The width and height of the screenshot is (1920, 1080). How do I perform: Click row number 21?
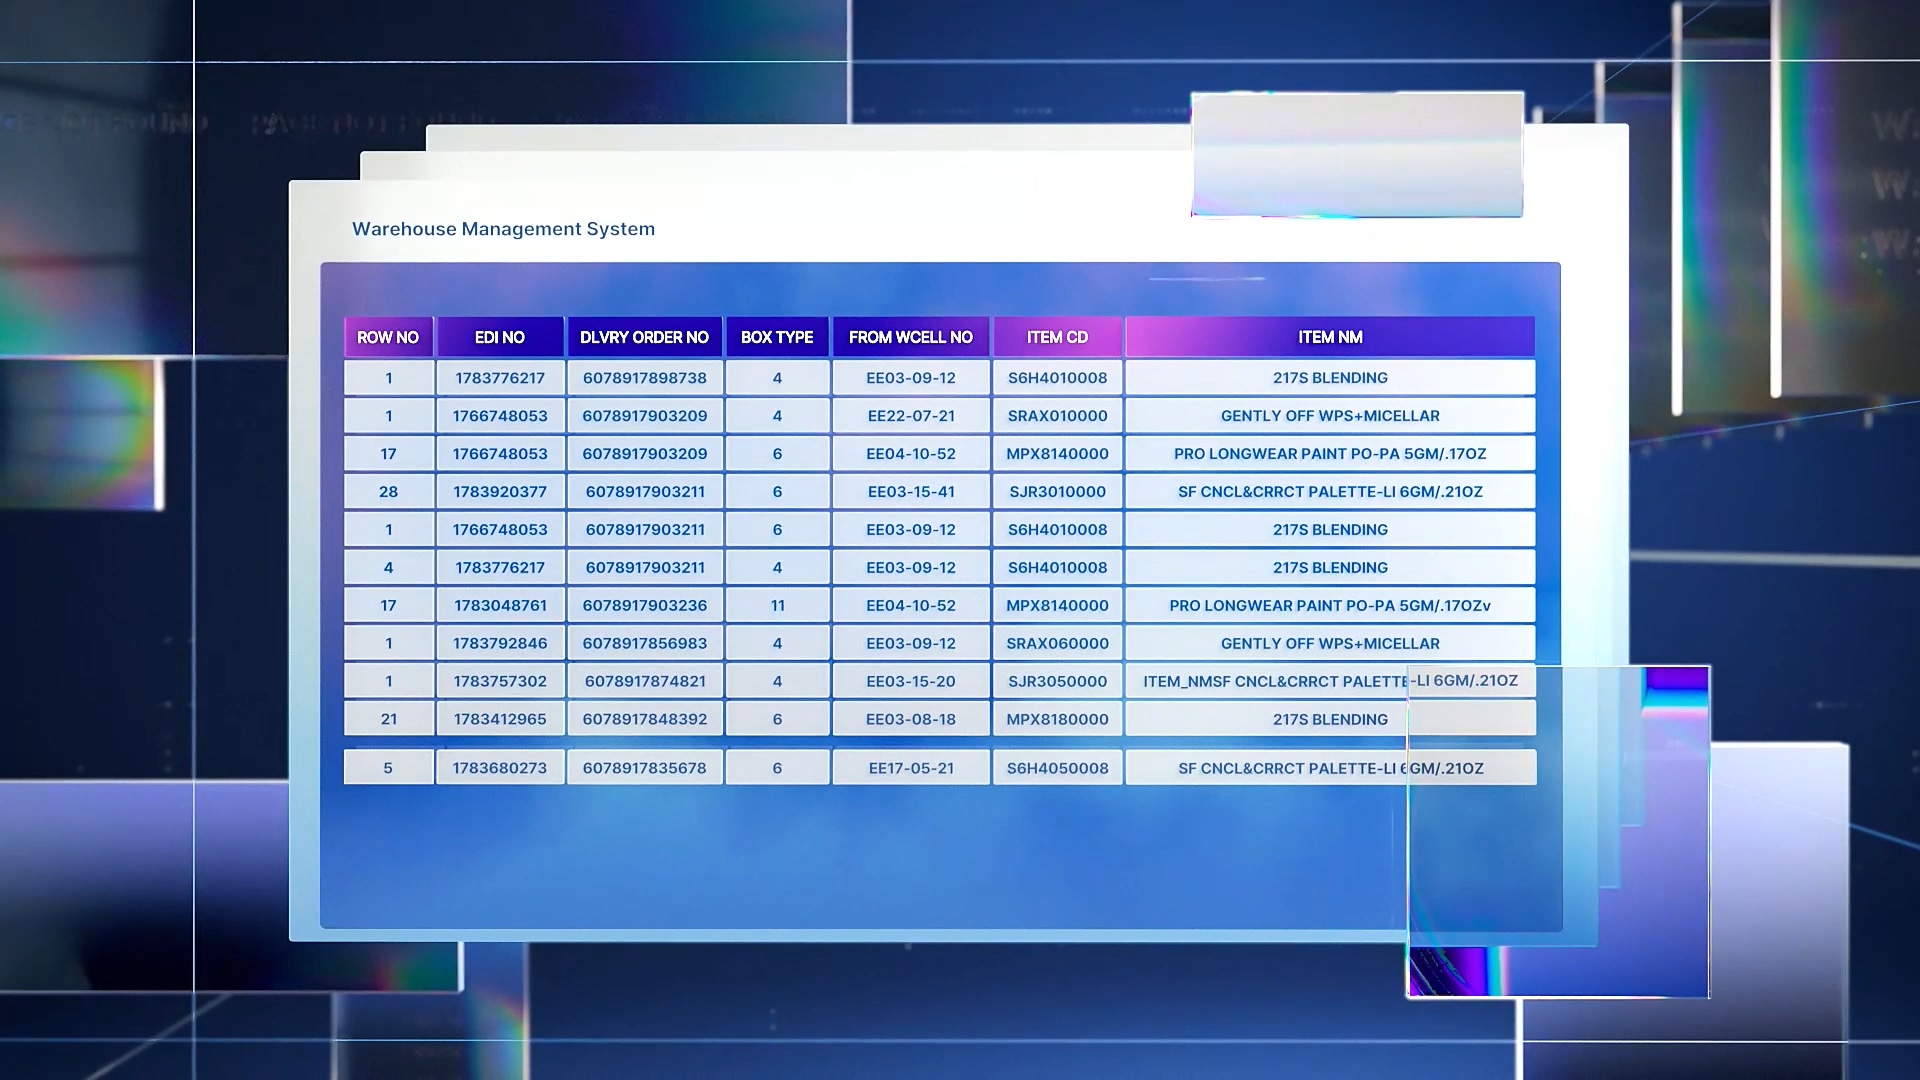point(388,720)
